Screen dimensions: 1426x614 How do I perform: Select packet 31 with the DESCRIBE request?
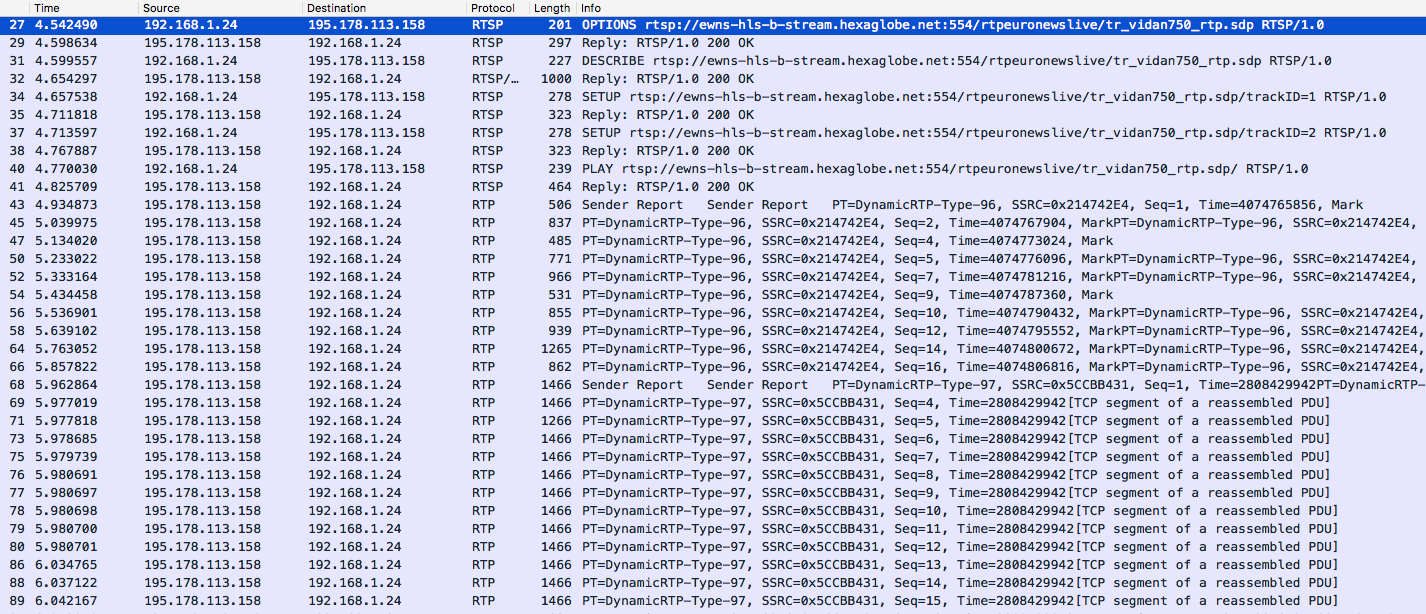coord(713,61)
